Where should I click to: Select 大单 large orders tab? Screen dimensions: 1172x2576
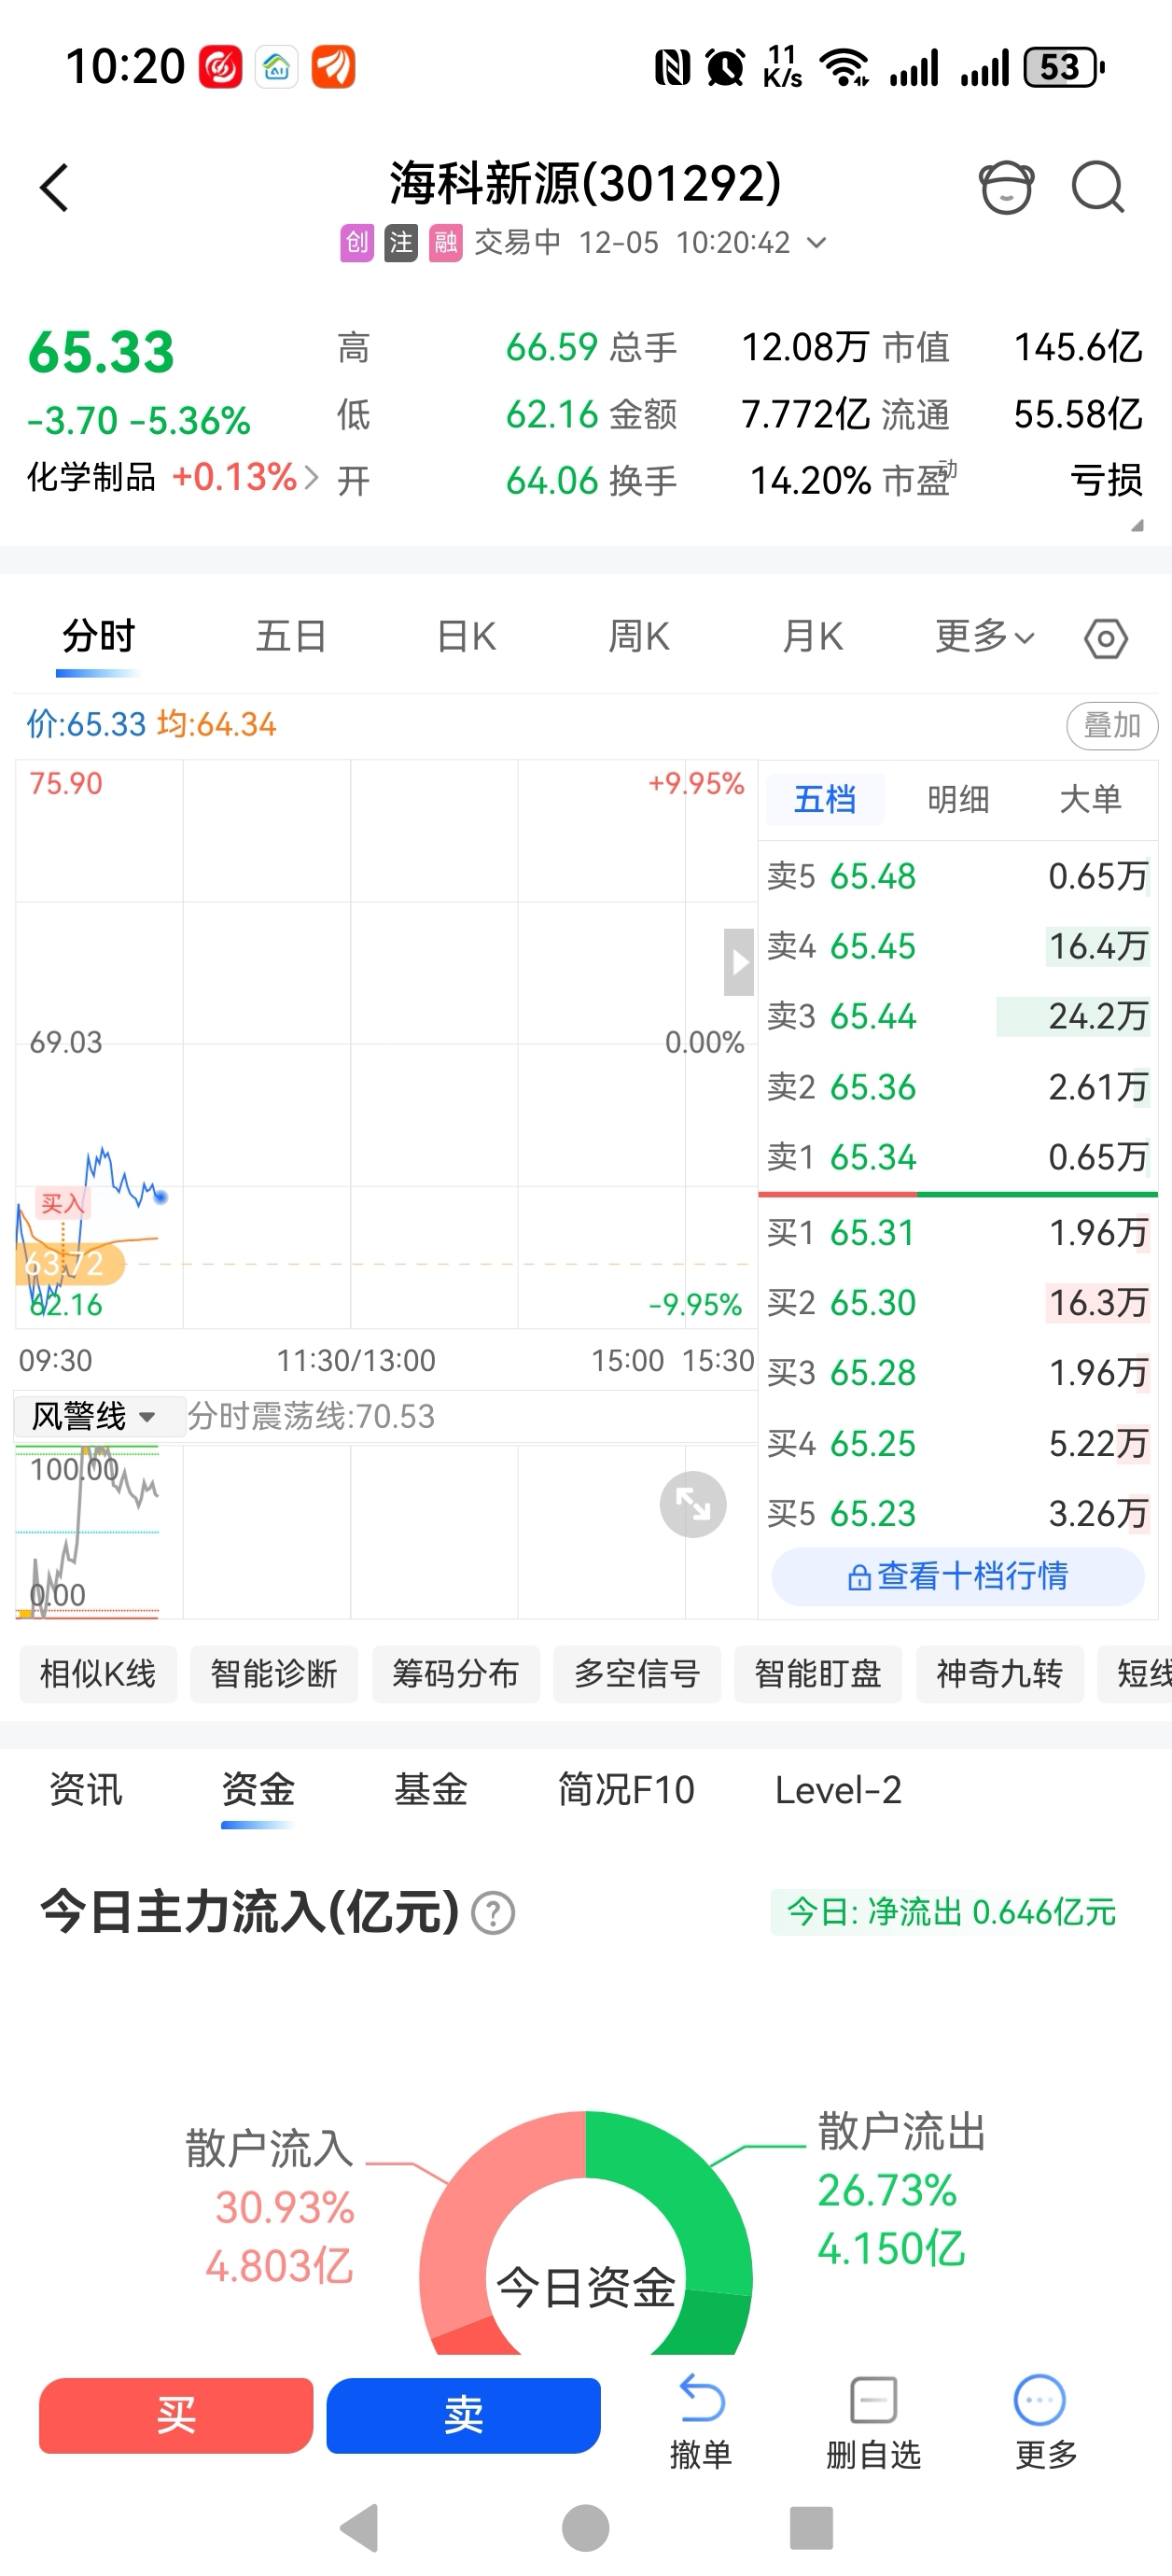[1090, 799]
